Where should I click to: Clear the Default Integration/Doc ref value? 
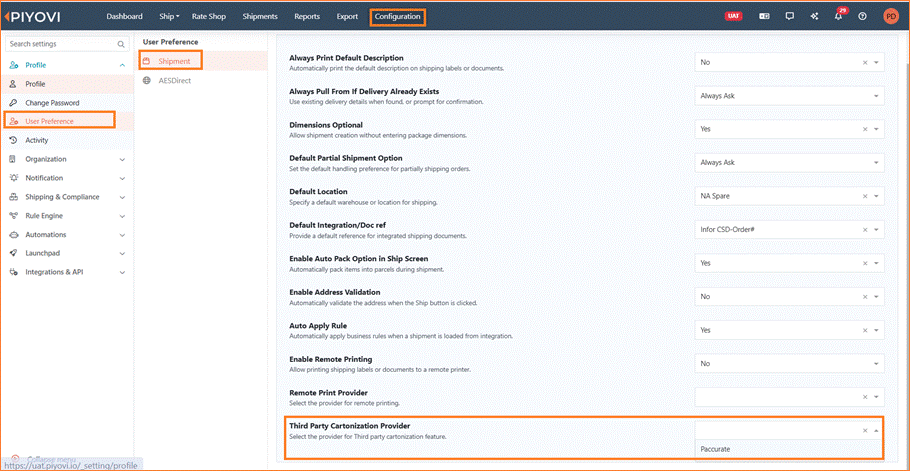[x=865, y=230]
